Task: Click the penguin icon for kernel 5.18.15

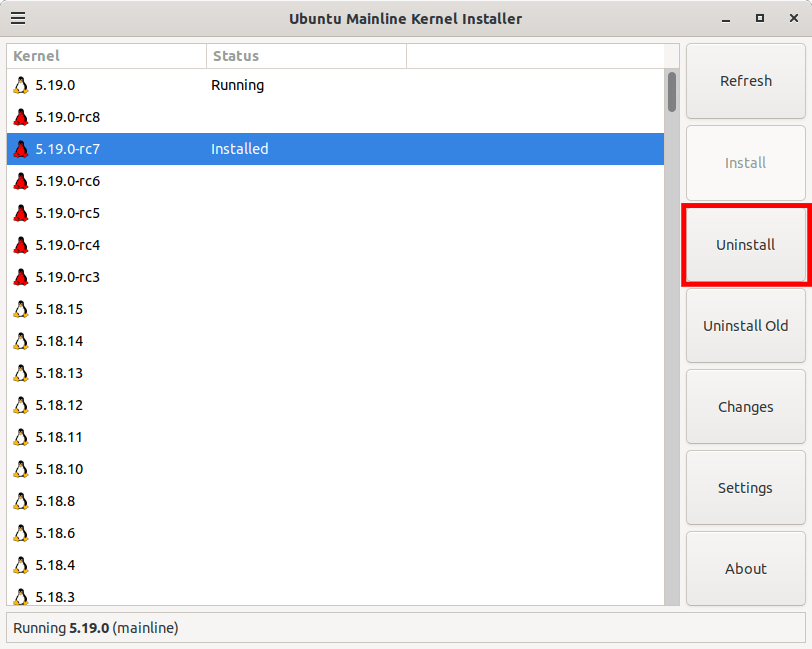Action: 21,309
